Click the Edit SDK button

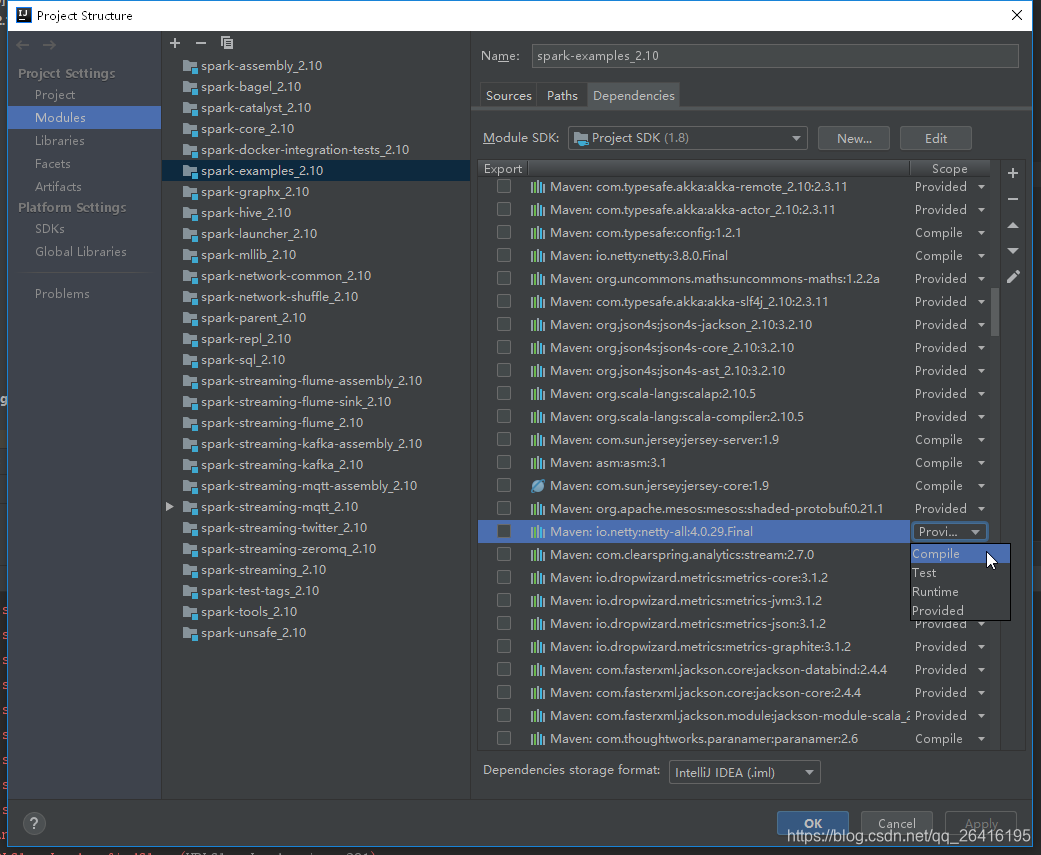coord(935,138)
